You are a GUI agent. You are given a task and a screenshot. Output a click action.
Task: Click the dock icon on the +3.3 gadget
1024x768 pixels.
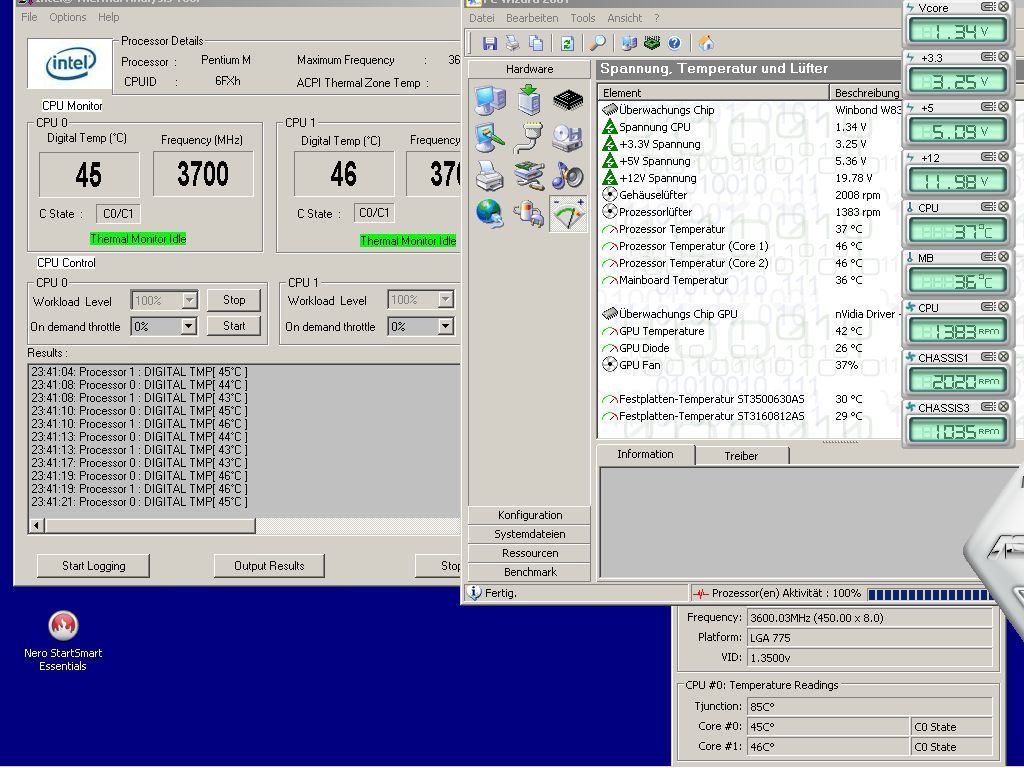pyautogui.click(x=989, y=57)
